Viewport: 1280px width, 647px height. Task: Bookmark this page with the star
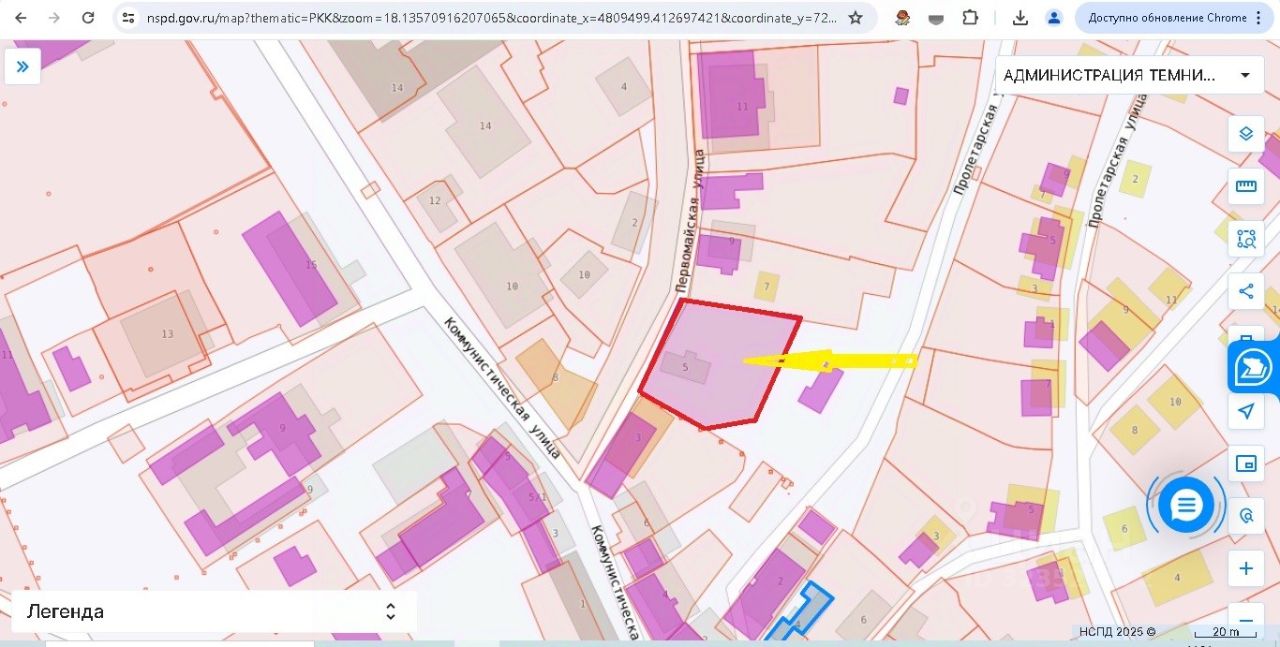[856, 18]
